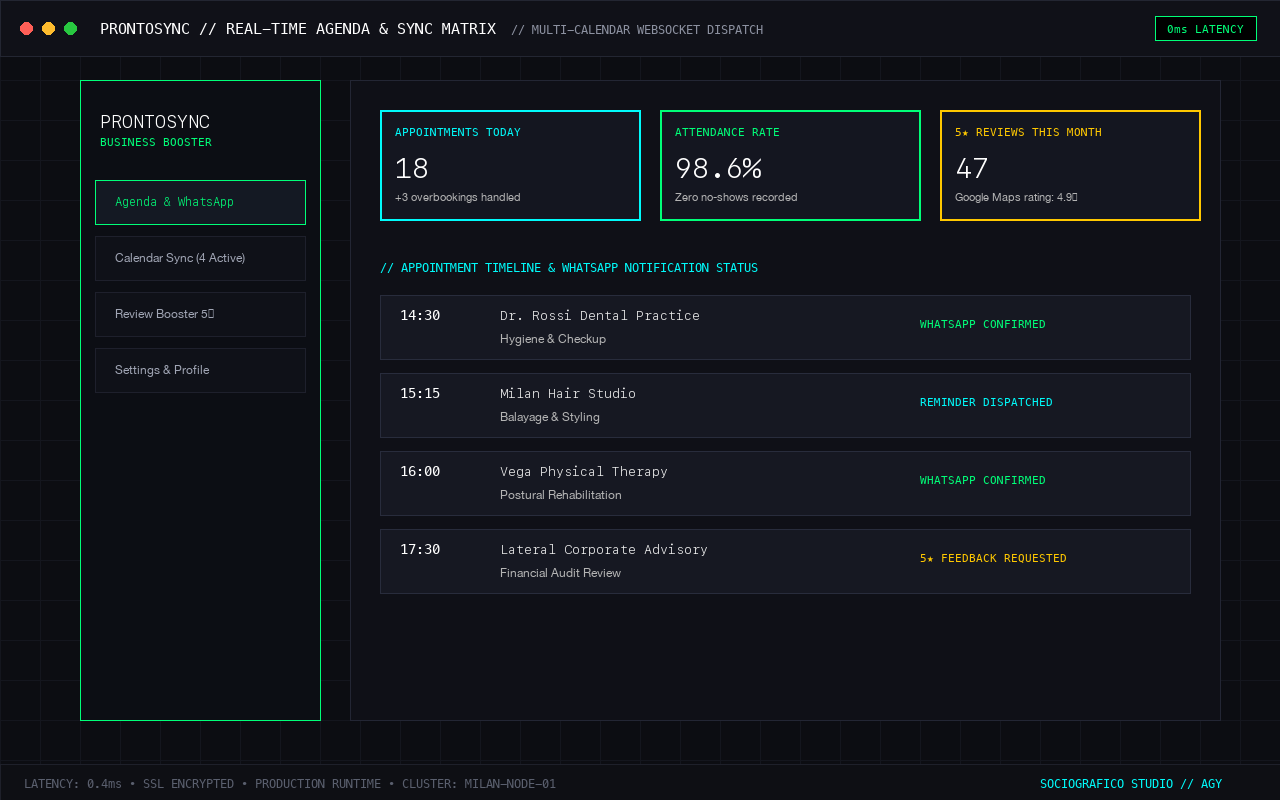
Task: Click the REMINDER DISPATCHED status
Action: tap(986, 402)
